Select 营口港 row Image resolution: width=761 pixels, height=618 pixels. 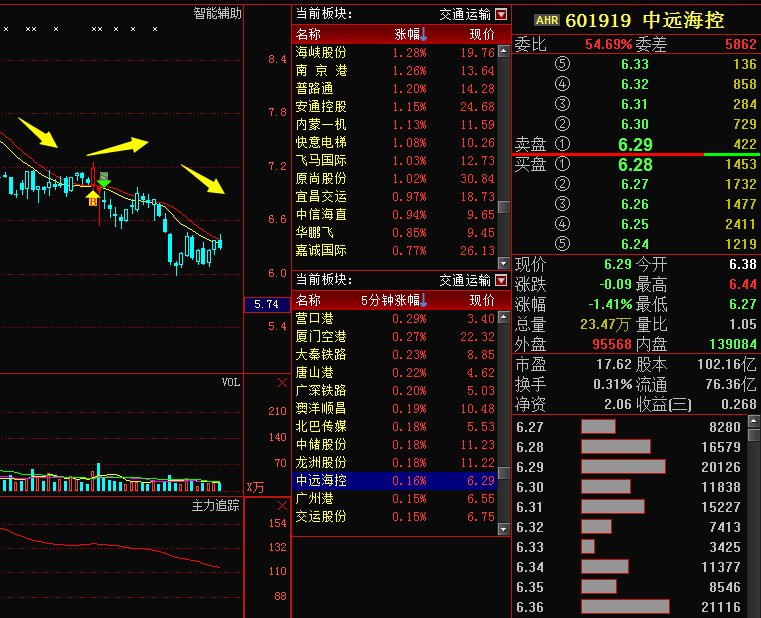(395, 318)
